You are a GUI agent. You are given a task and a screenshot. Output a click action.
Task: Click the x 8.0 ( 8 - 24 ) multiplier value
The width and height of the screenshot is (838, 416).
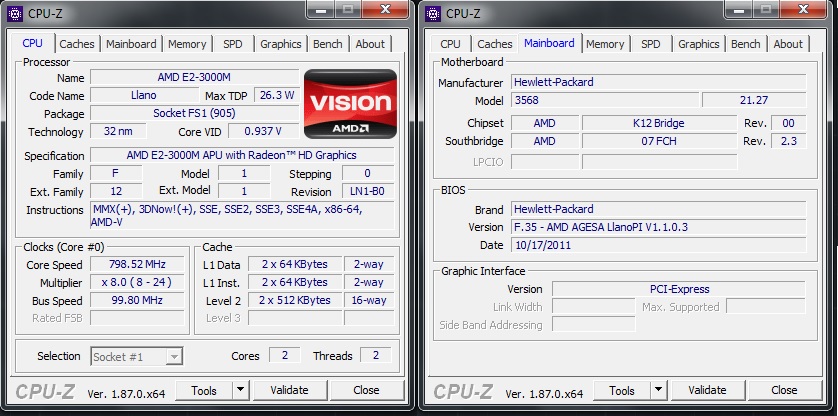coord(137,282)
